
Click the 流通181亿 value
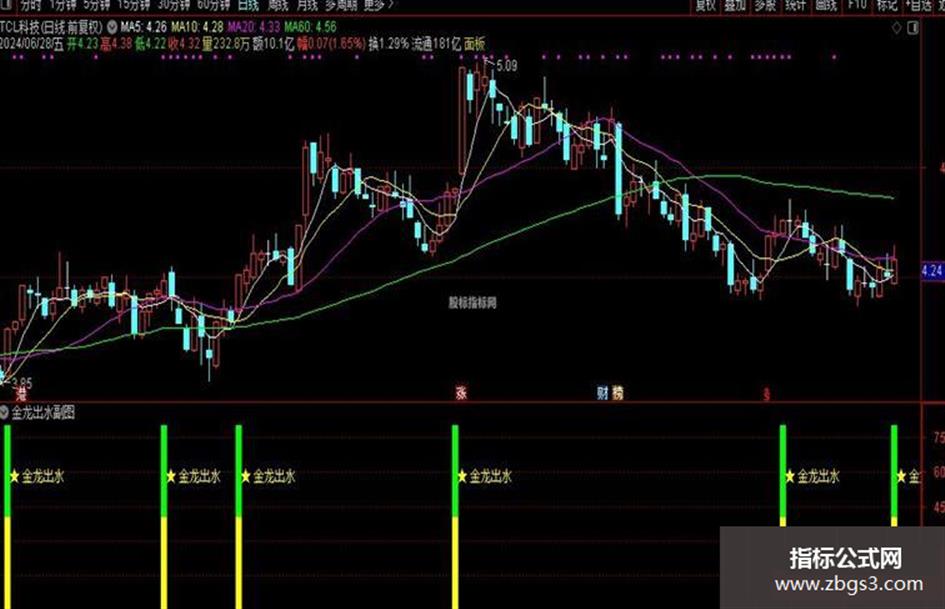(436, 43)
